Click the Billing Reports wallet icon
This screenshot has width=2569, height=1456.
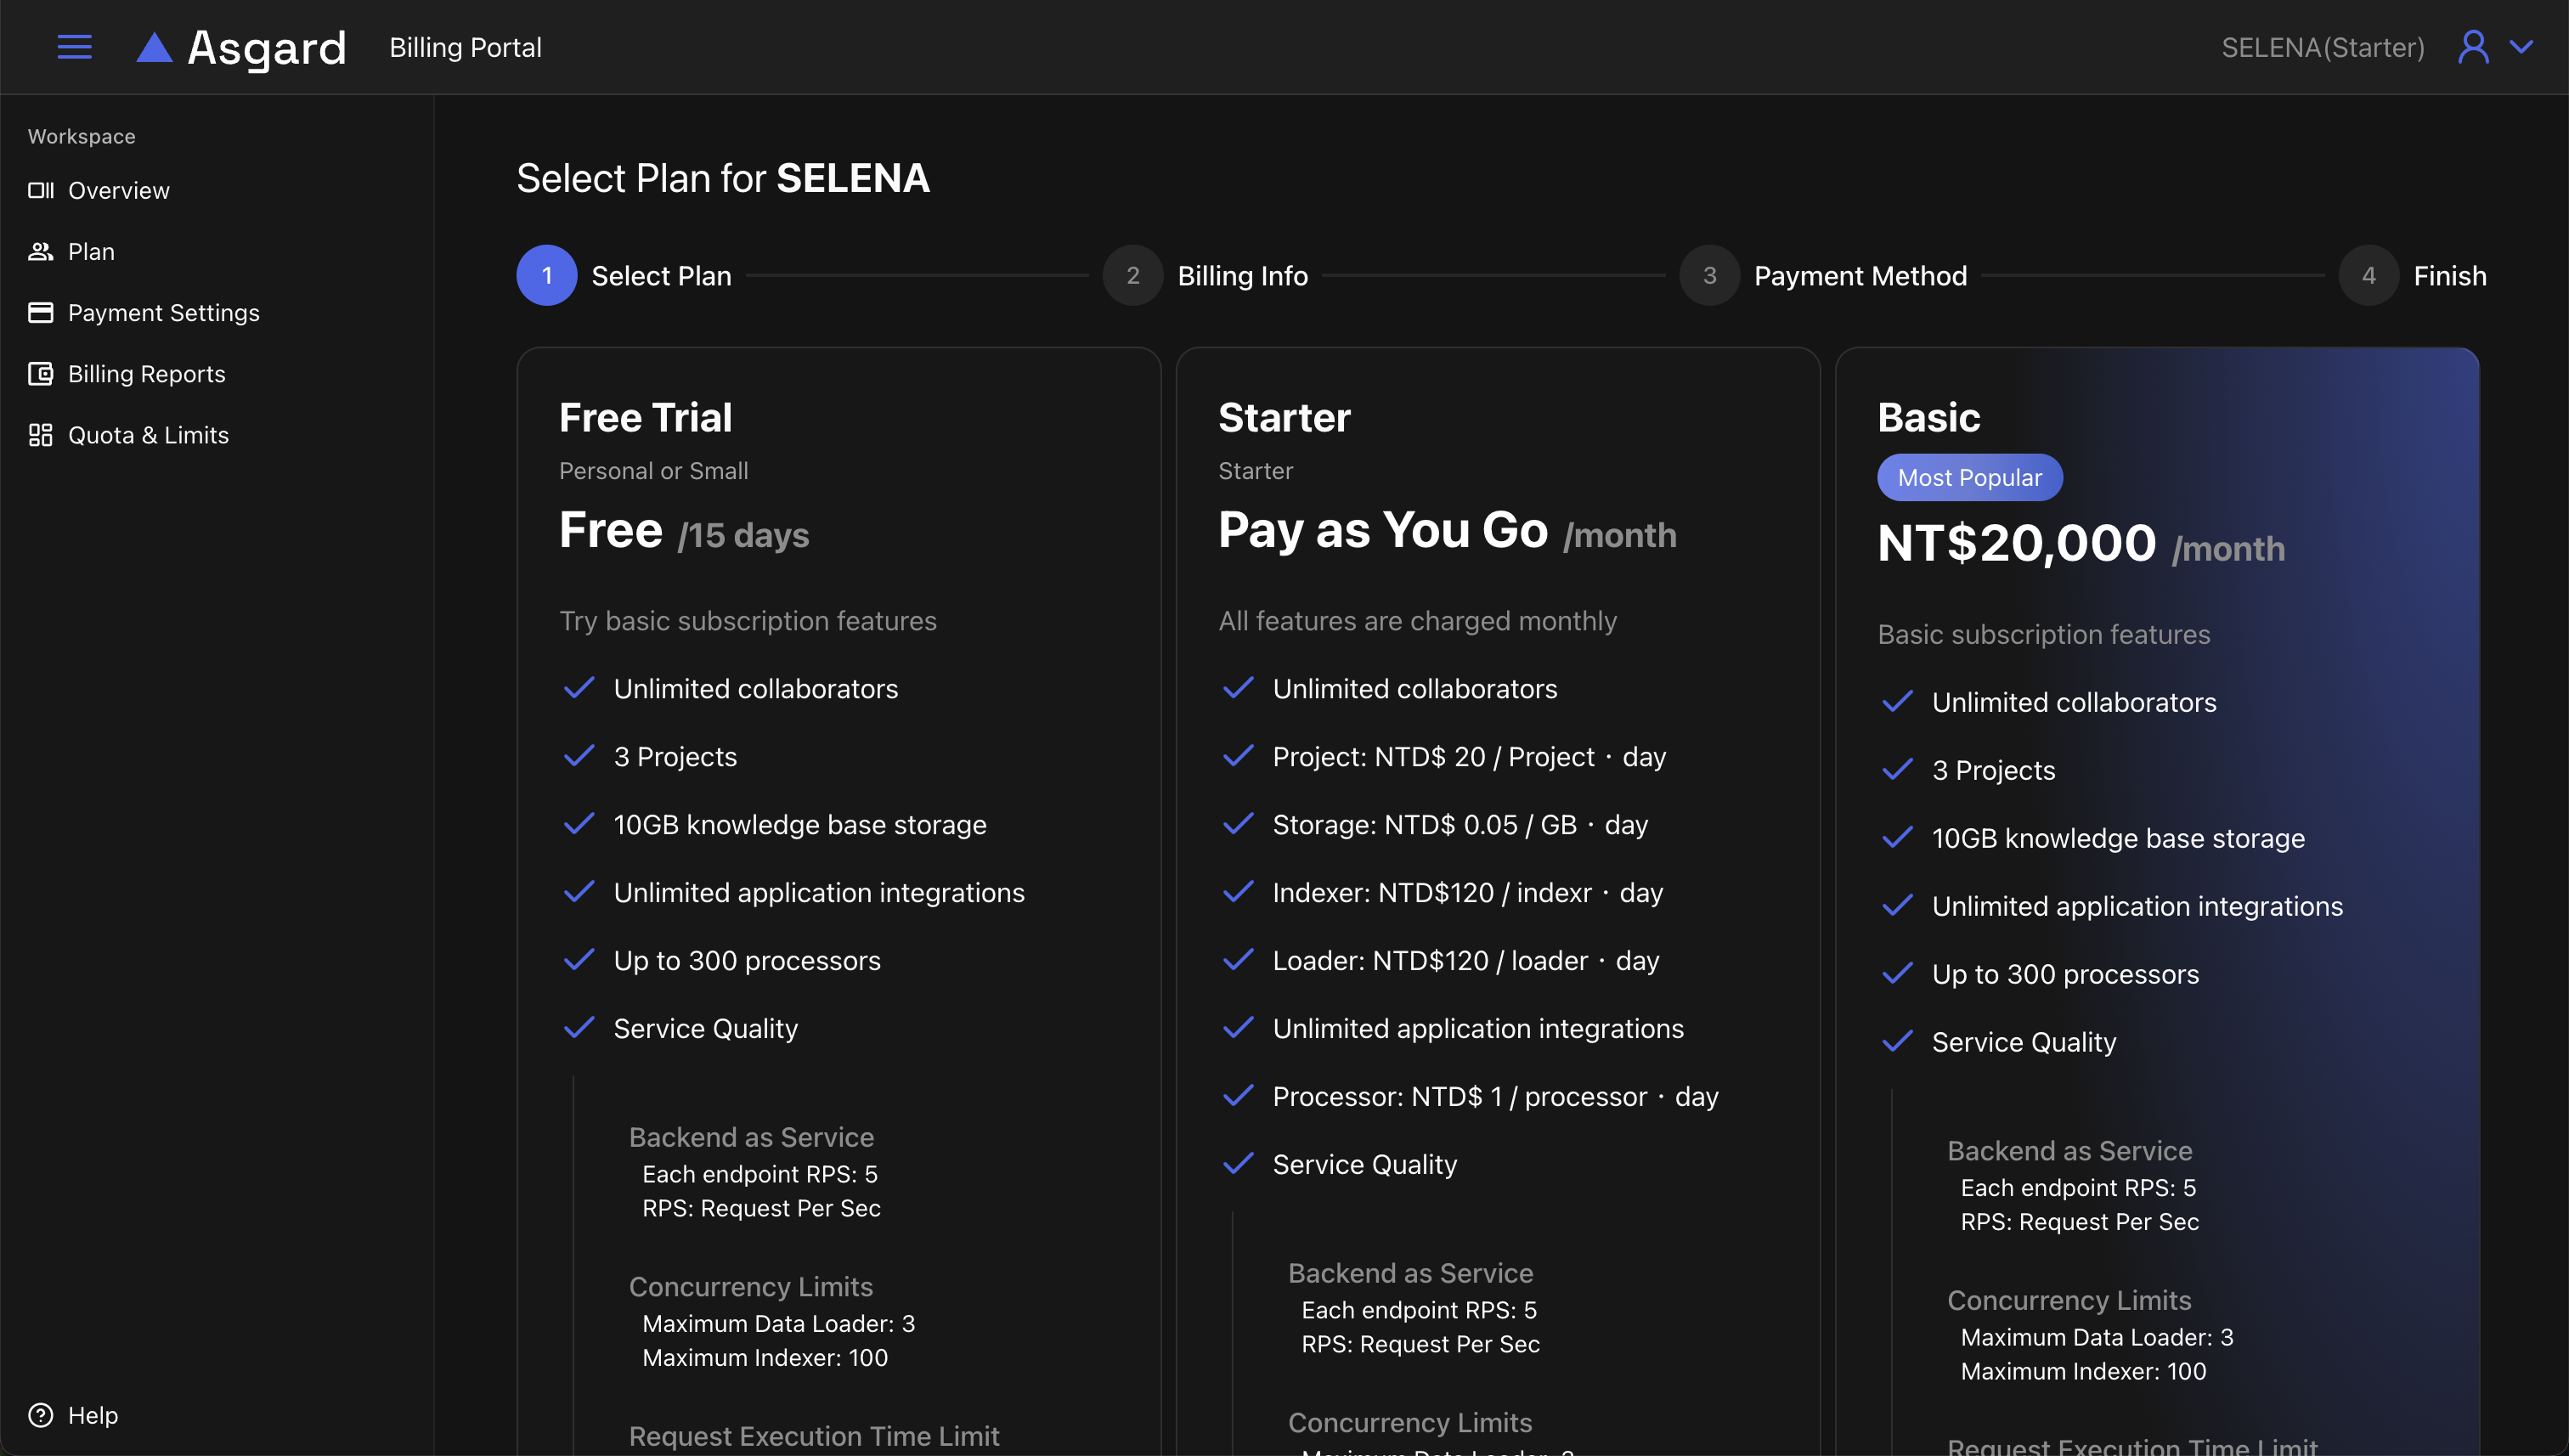point(41,374)
